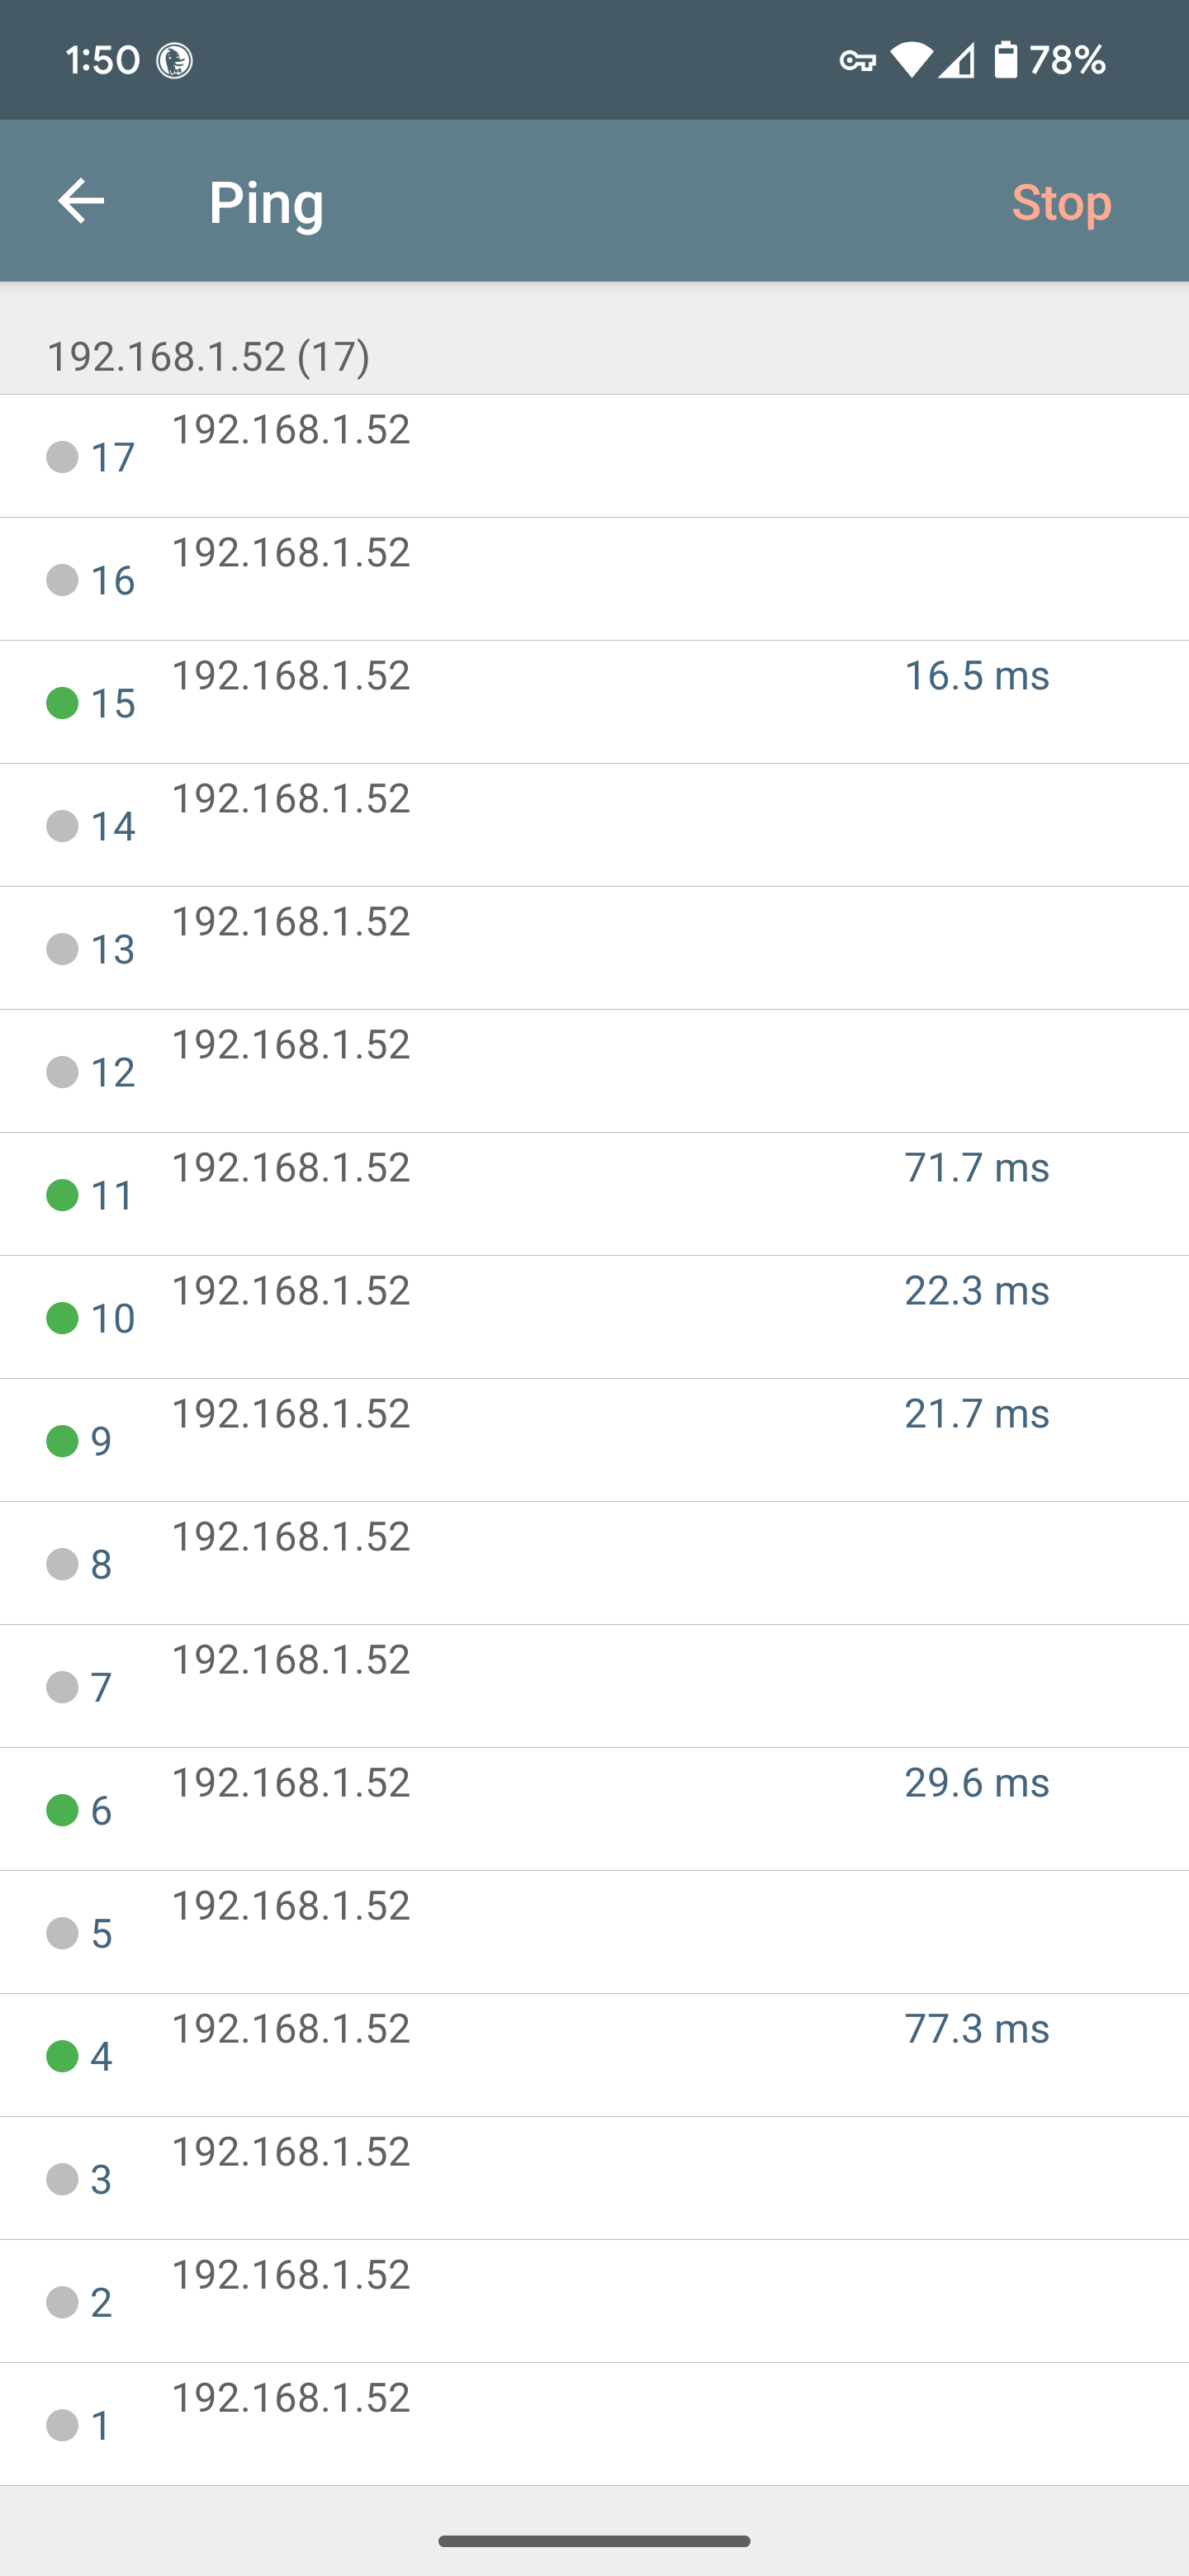Stop the running ping
The image size is (1189, 2576).
pos(1061,202)
